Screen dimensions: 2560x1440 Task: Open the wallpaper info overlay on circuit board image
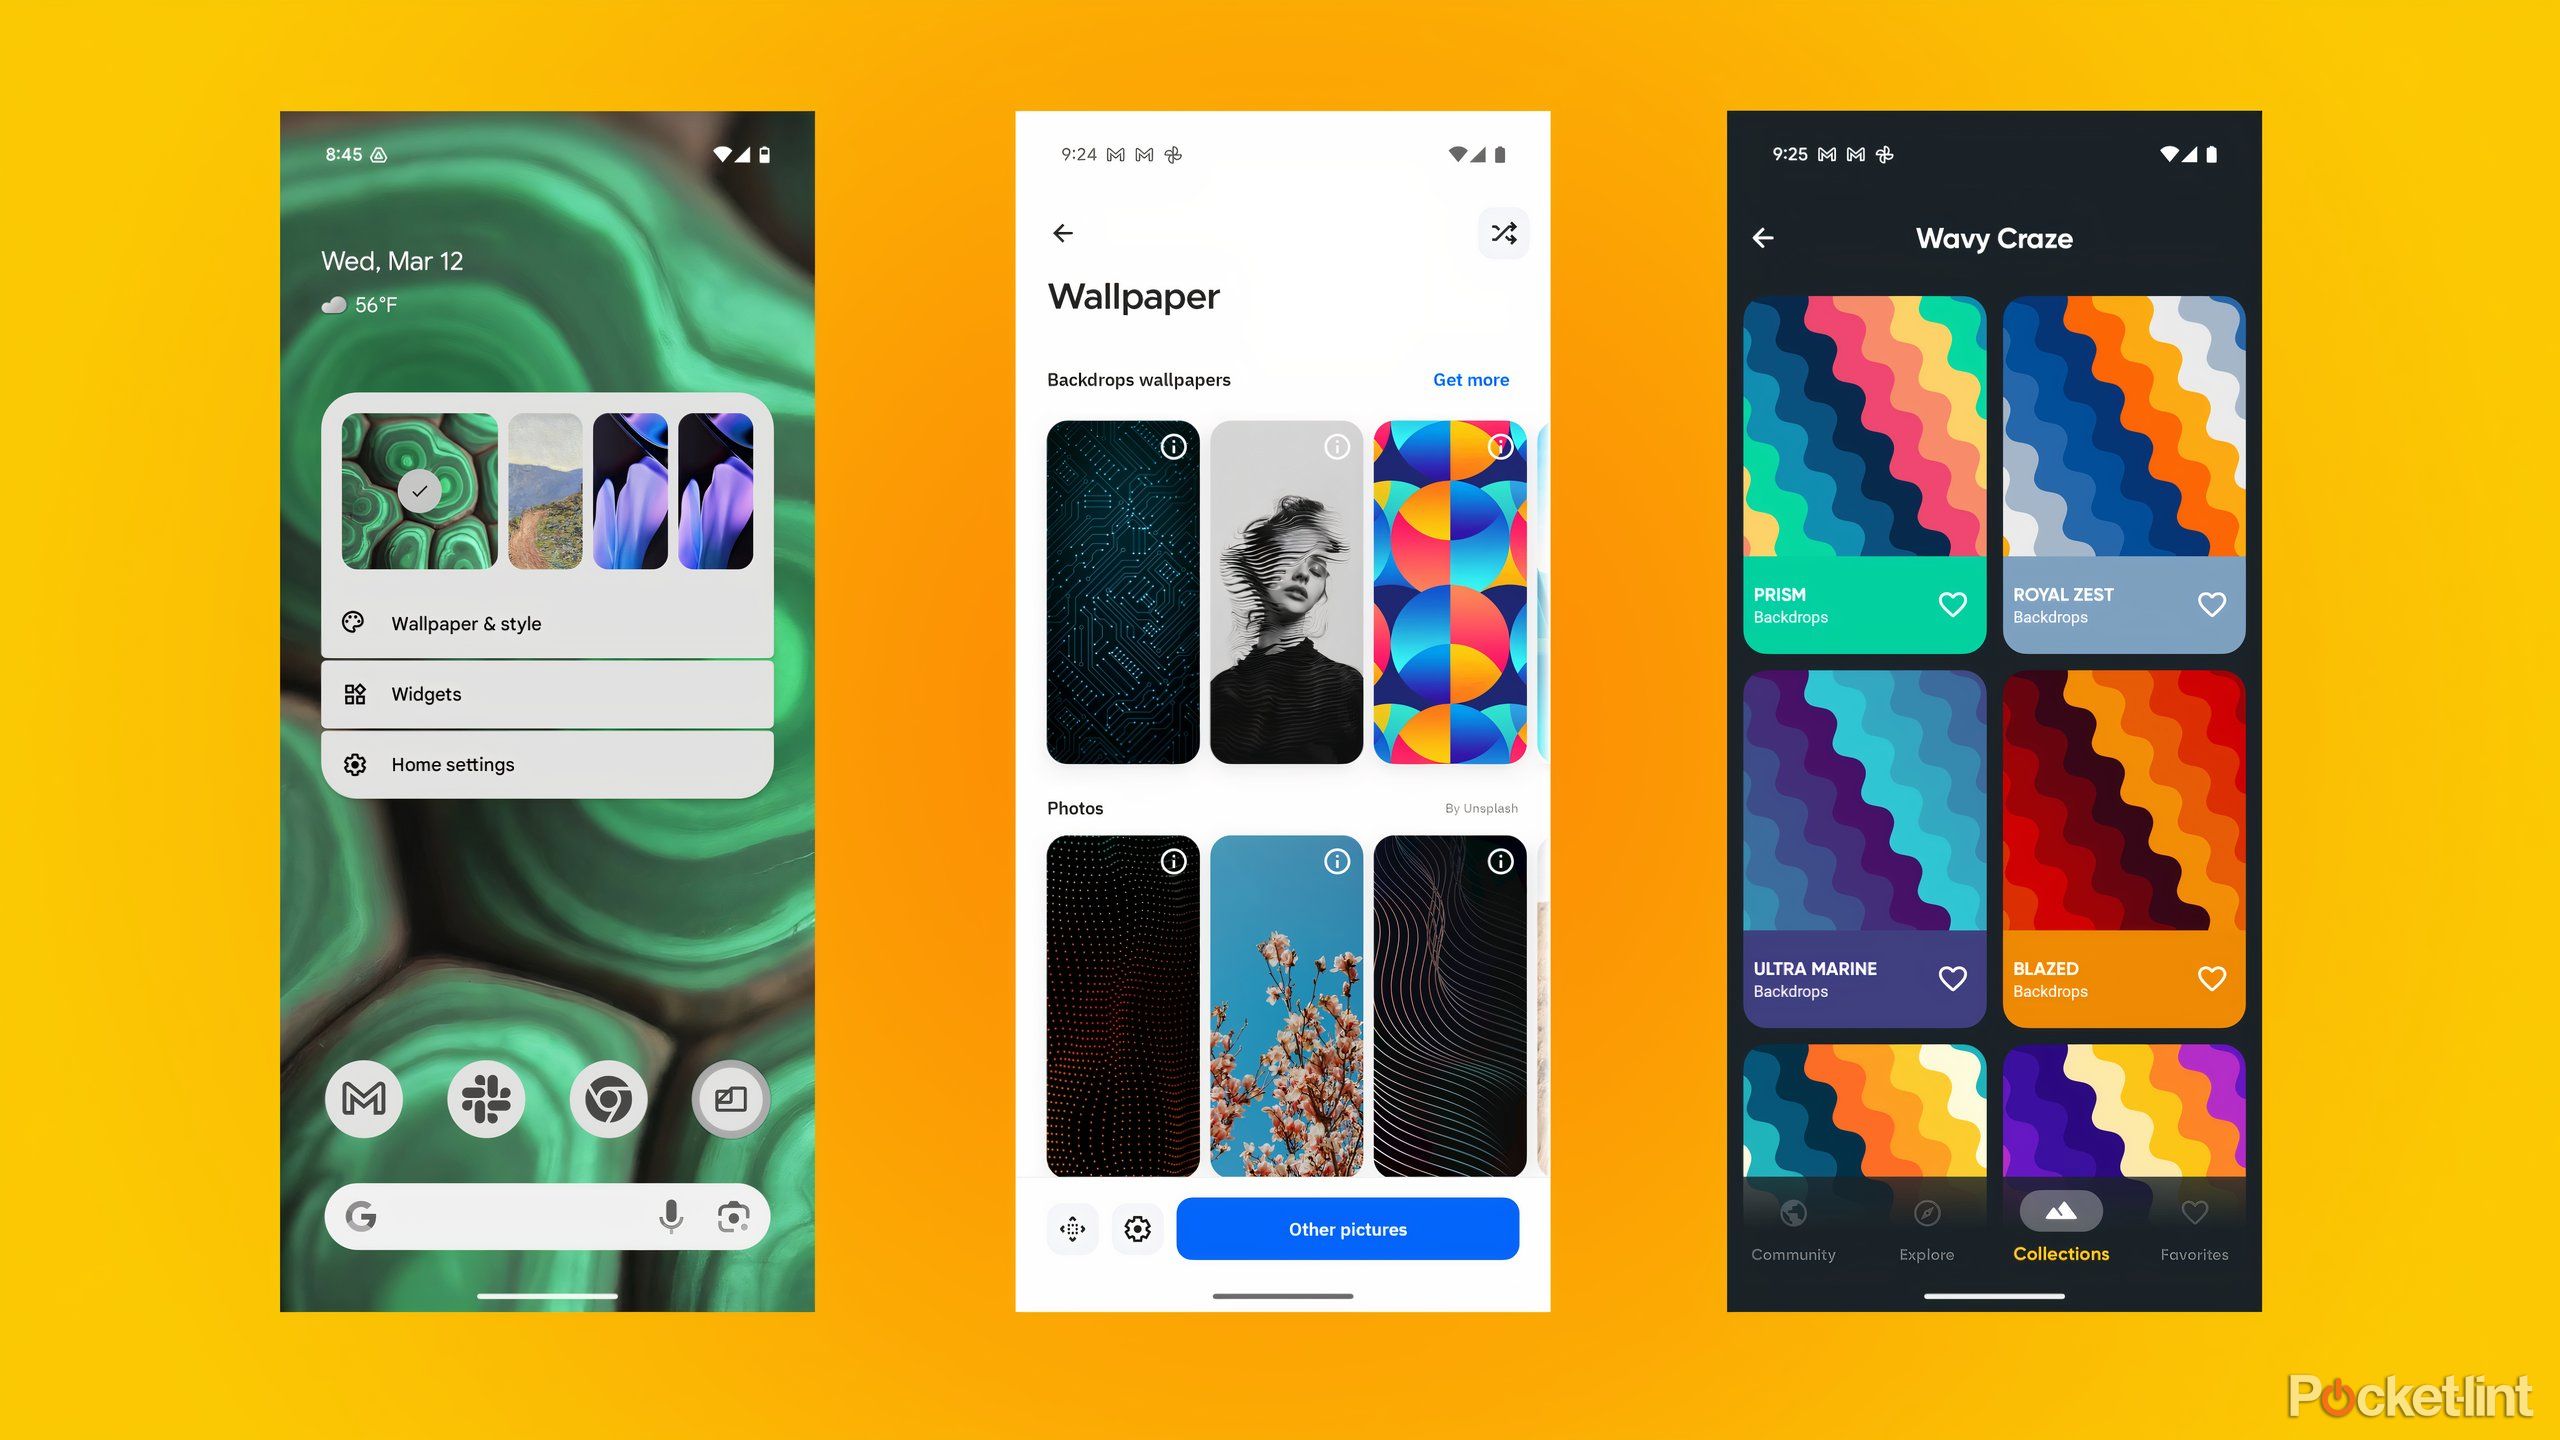point(1175,445)
